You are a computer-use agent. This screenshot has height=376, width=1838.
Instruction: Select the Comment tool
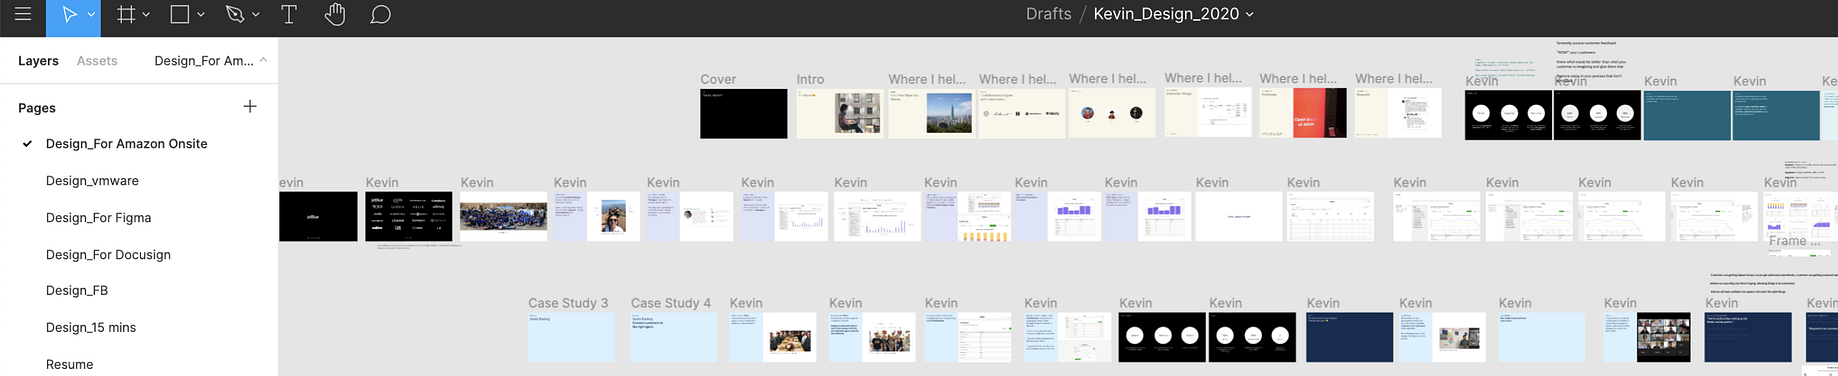(x=380, y=15)
